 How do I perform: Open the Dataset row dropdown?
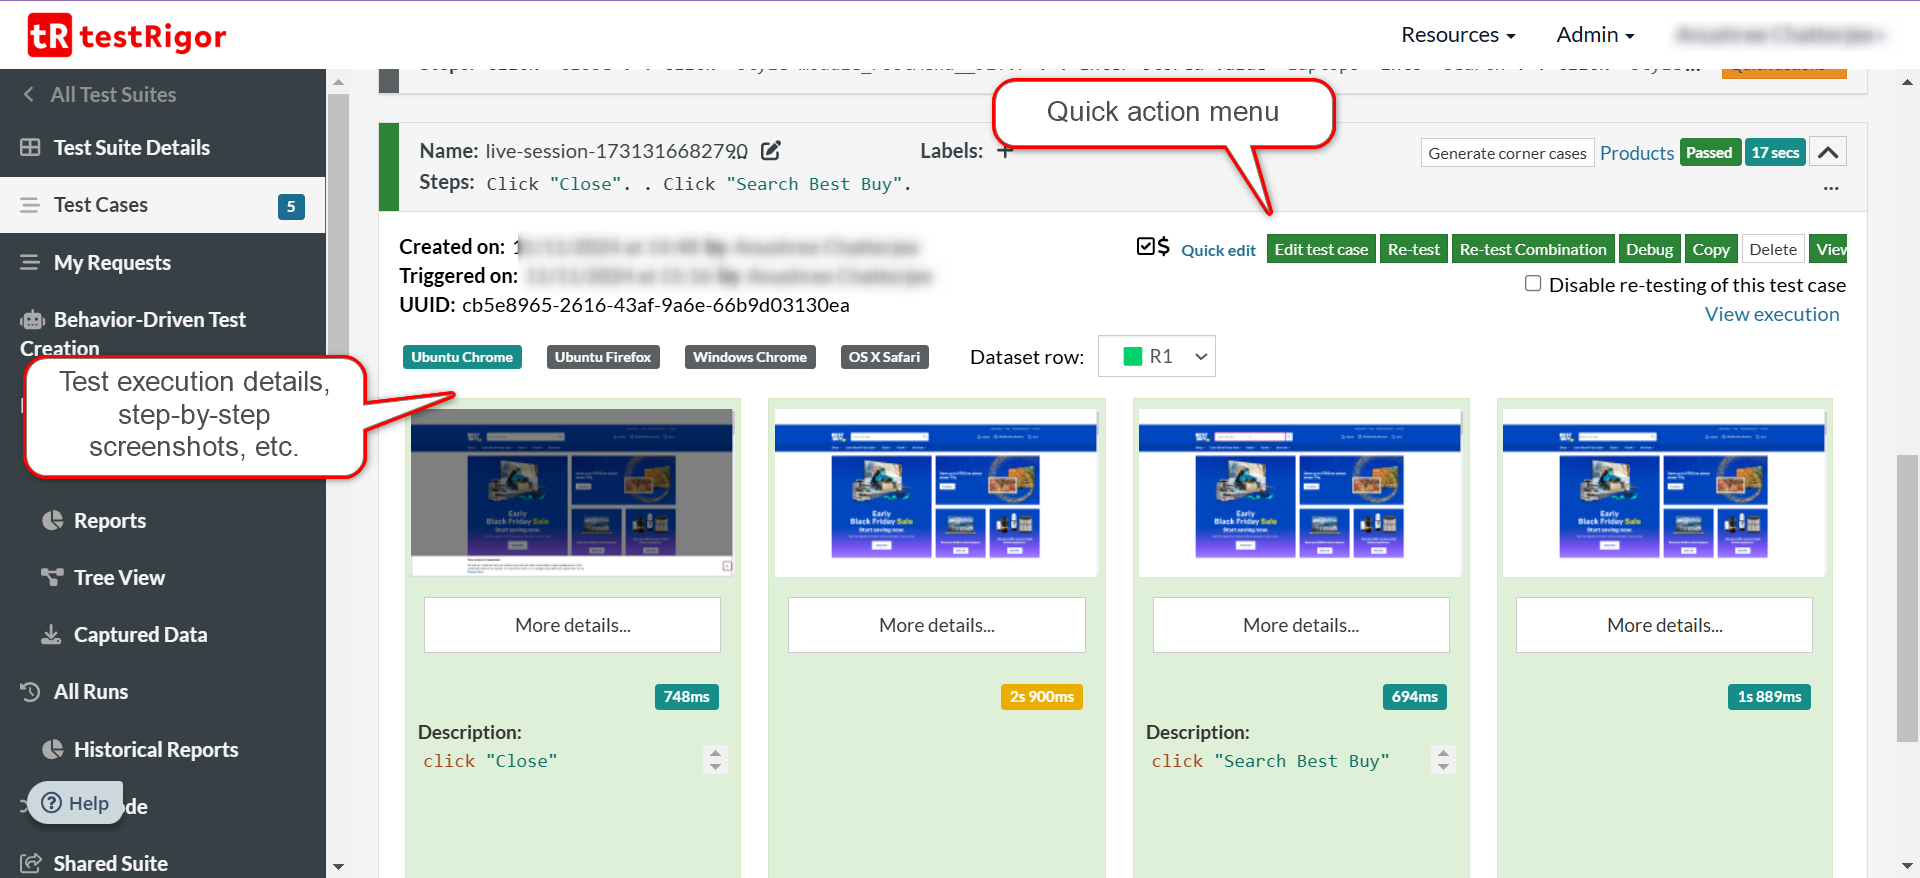pos(1157,356)
